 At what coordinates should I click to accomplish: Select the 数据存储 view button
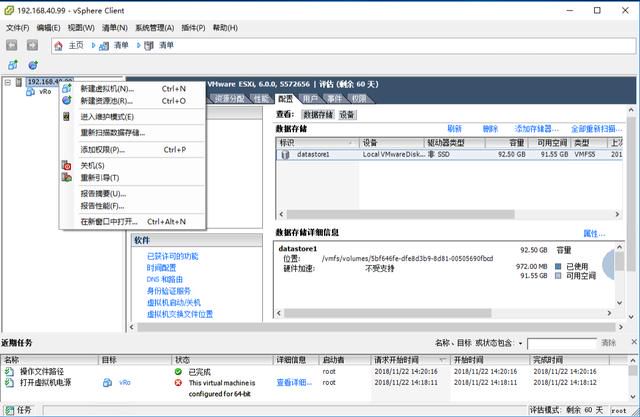(x=318, y=115)
